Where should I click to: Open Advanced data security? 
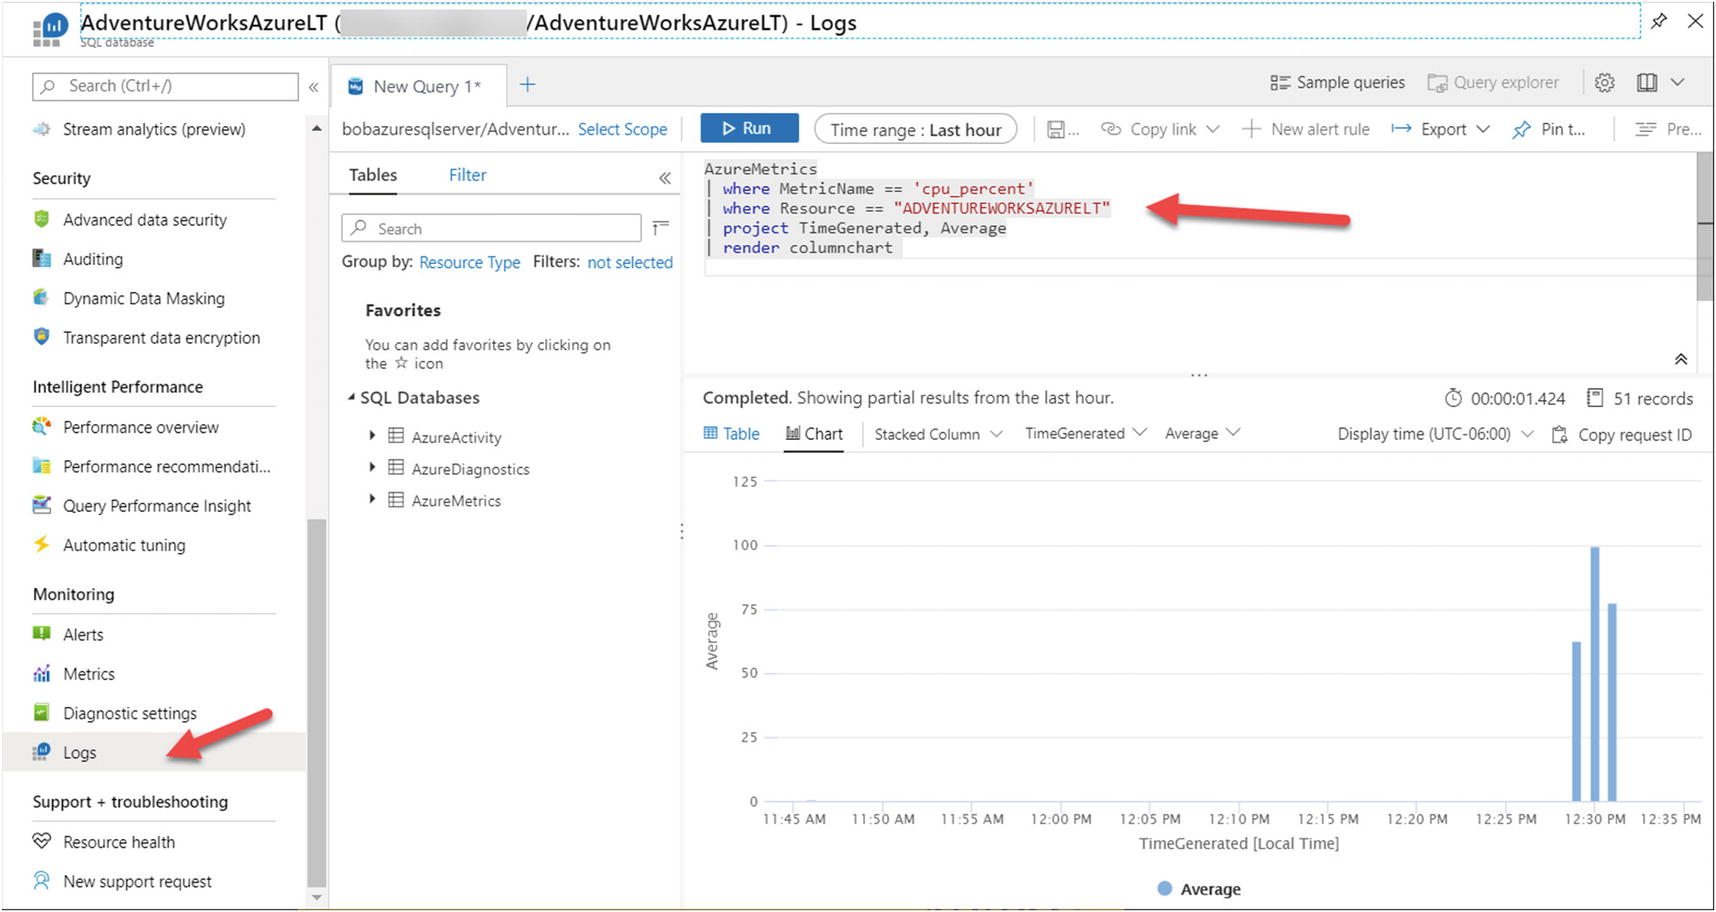coord(144,220)
